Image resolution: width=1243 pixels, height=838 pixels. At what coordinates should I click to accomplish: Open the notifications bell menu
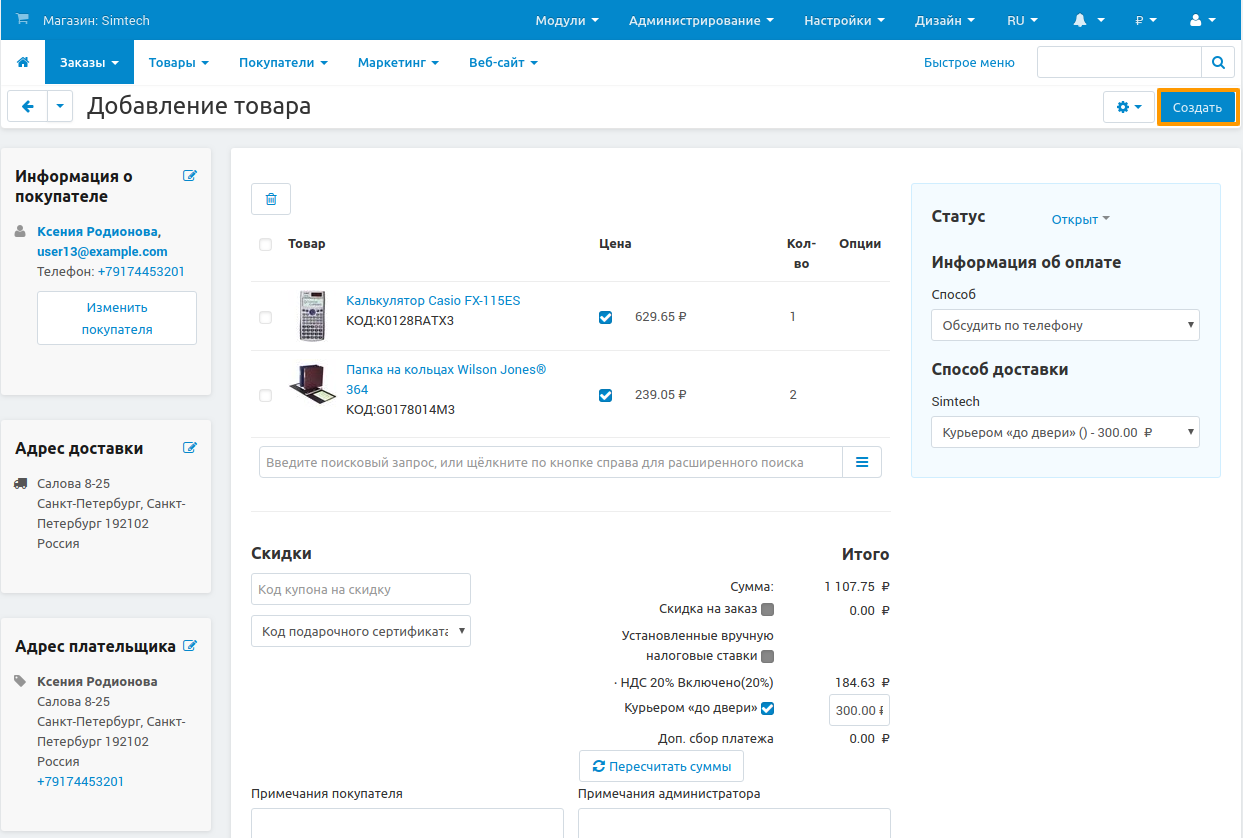click(1088, 20)
